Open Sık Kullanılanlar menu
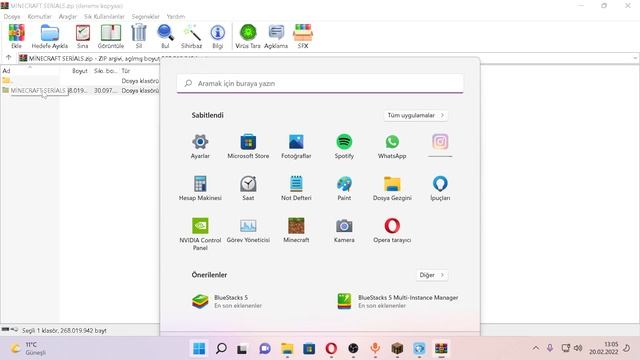The image size is (640, 360). tap(104, 16)
